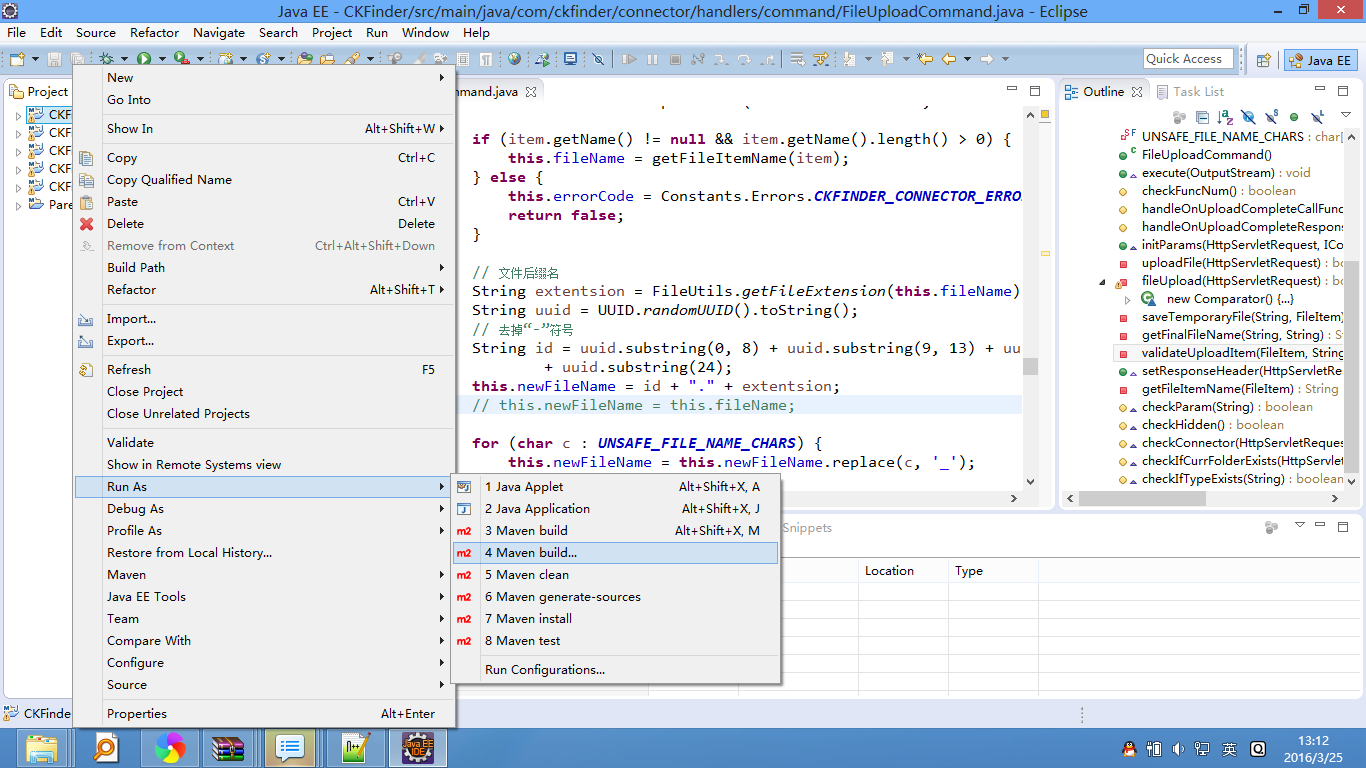This screenshot has height=768, width=1366.
Task: Click the New wizard icon in toolbar
Action: point(17,59)
